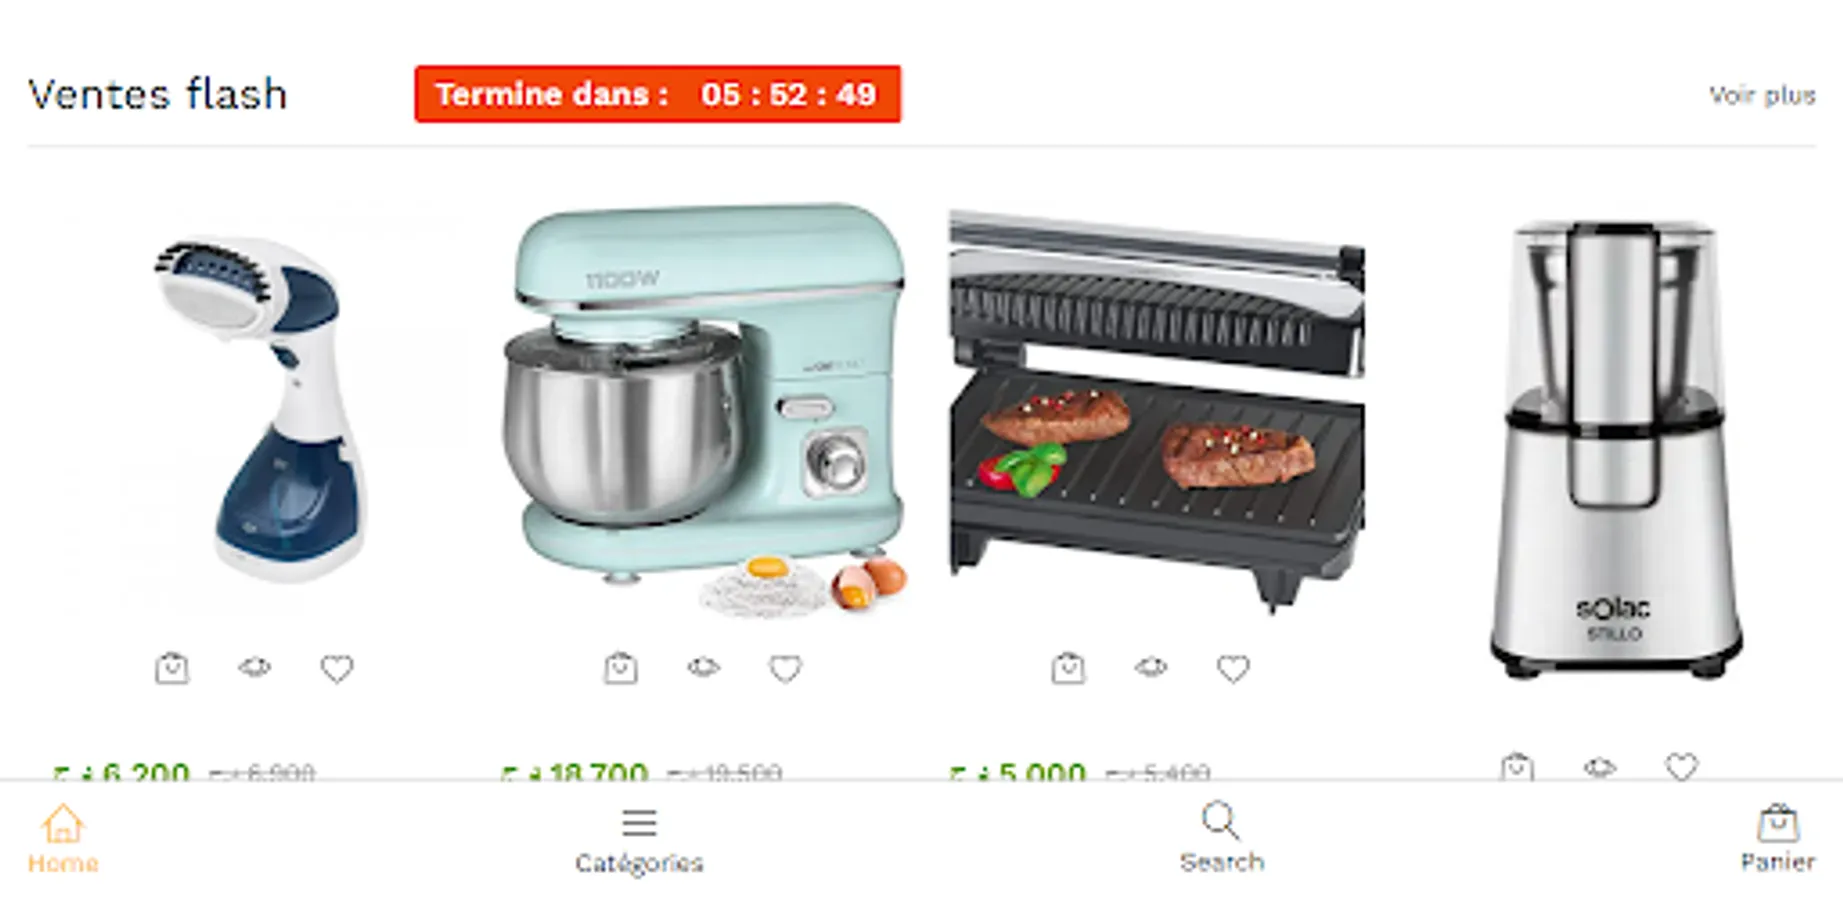
Task: Wishlist the Solac coffee grinder
Action: click(x=1682, y=767)
